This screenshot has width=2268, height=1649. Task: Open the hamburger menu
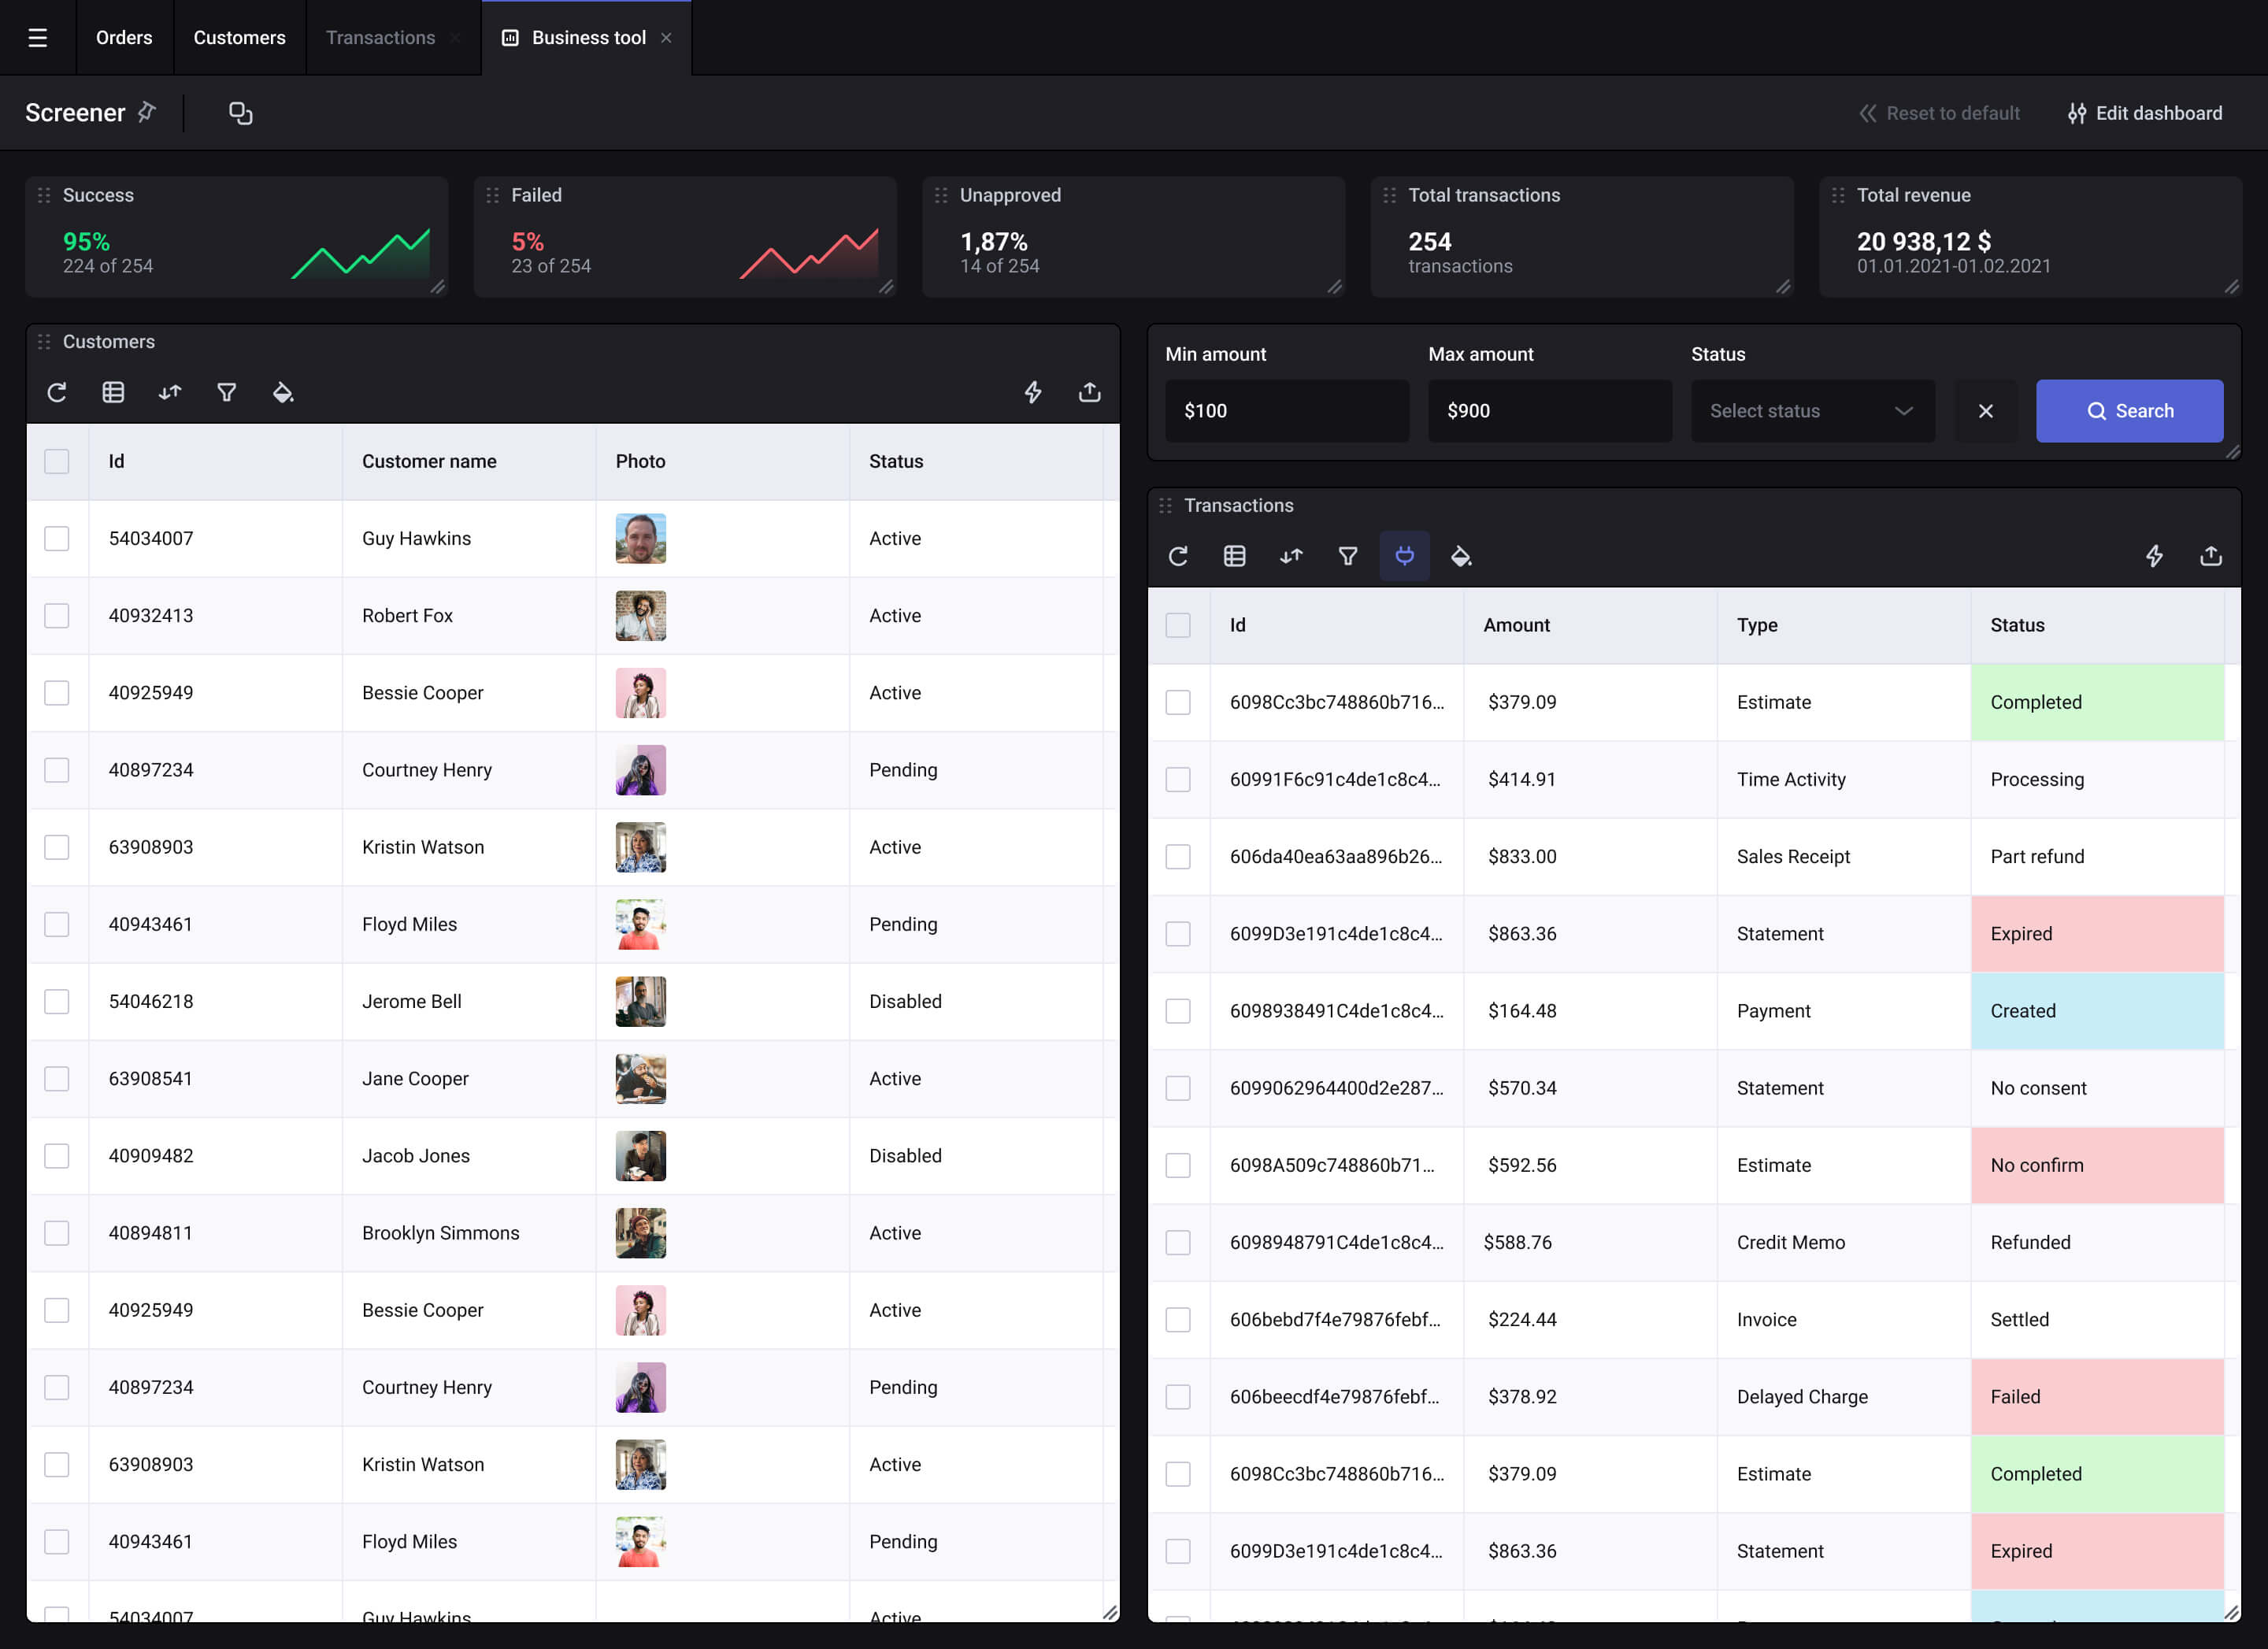37,38
